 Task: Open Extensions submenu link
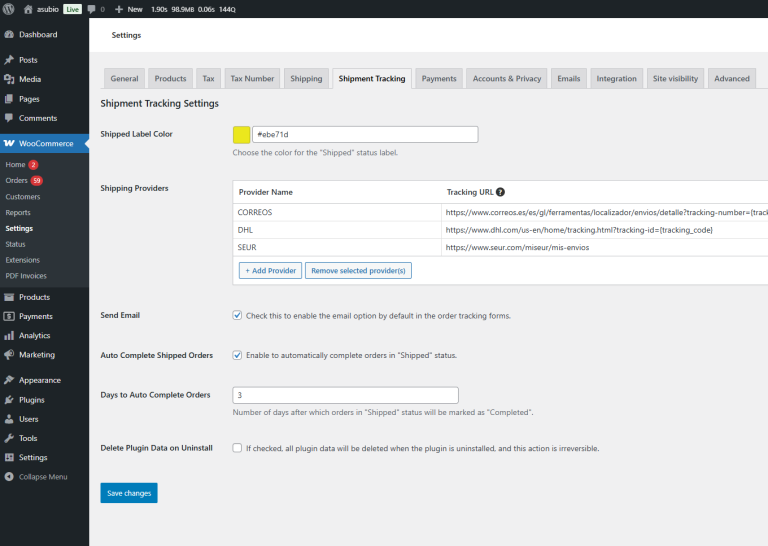click(23, 260)
